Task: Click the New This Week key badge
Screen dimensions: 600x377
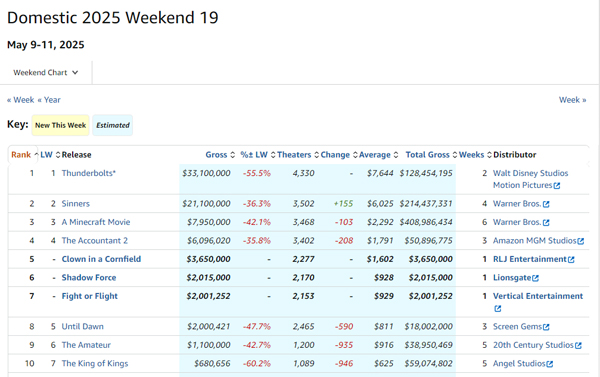Action: pos(60,125)
